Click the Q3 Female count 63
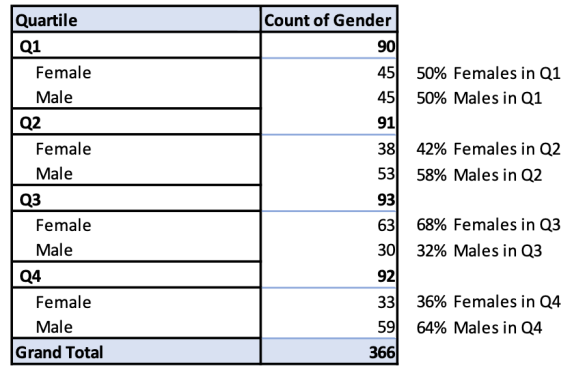 coord(386,225)
